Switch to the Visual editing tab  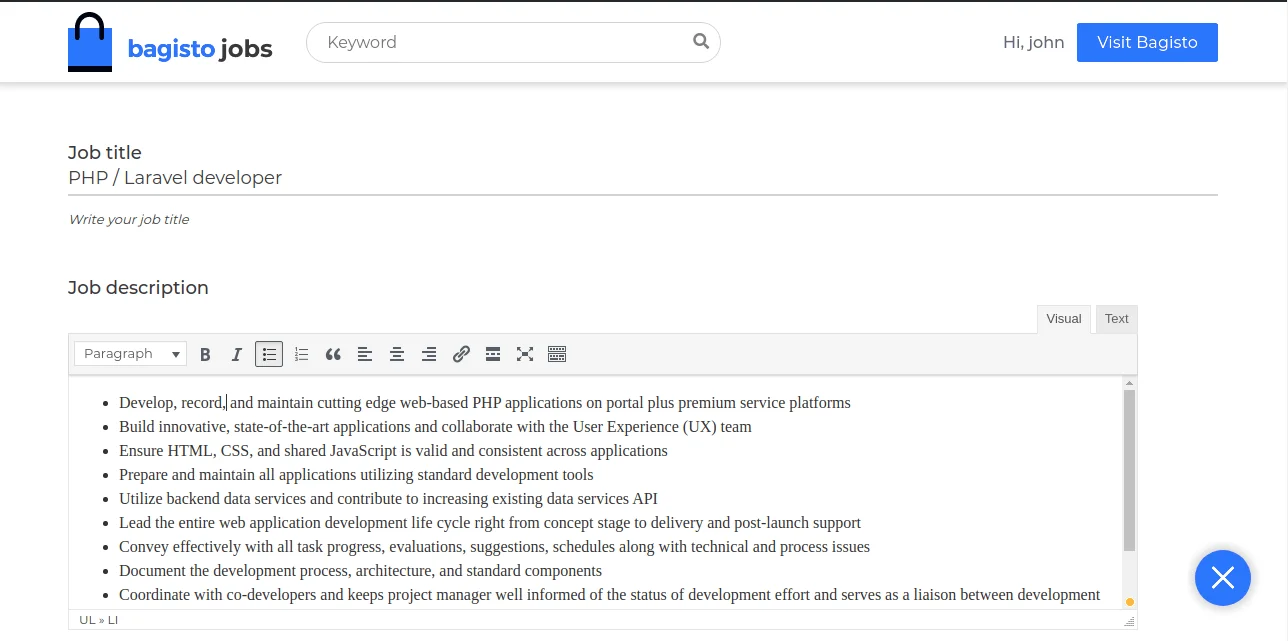click(x=1063, y=318)
